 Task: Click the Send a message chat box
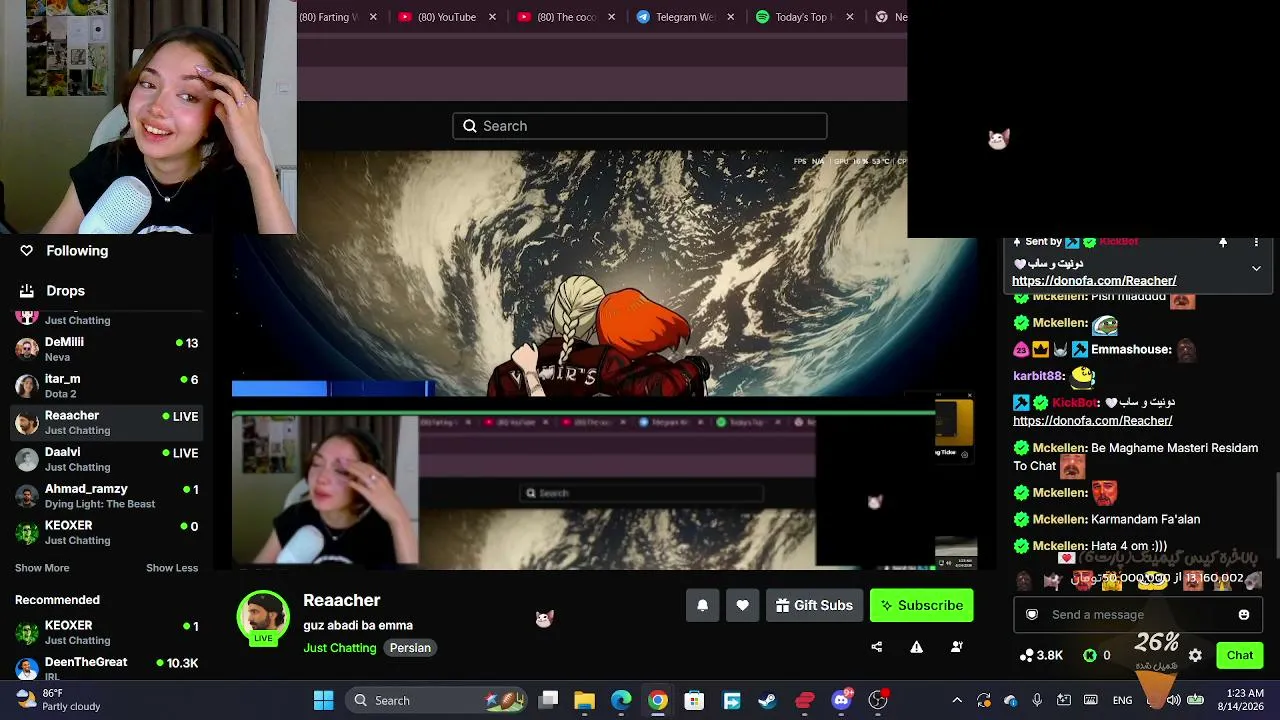coord(1138,615)
